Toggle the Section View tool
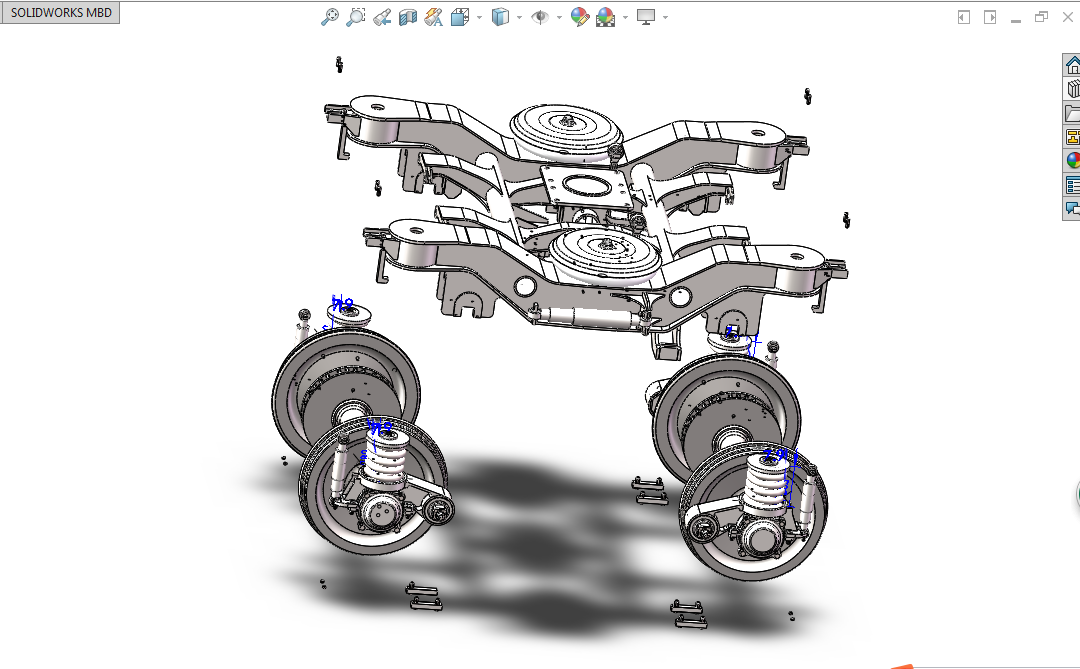 [x=408, y=17]
